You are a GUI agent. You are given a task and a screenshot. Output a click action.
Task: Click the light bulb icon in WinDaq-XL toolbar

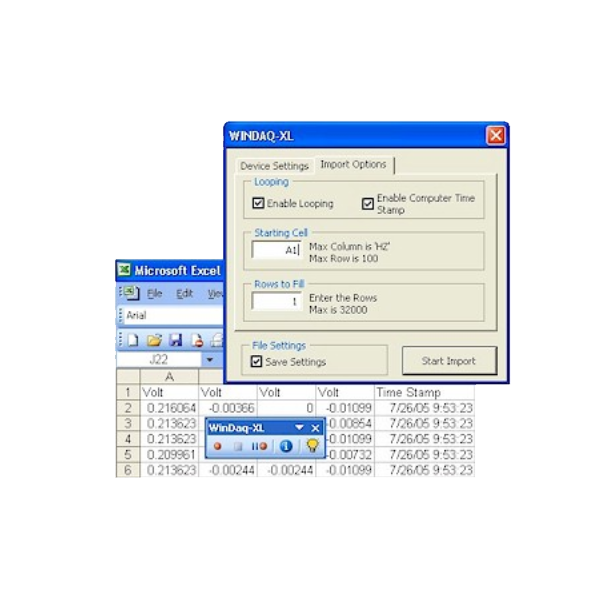pos(312,446)
